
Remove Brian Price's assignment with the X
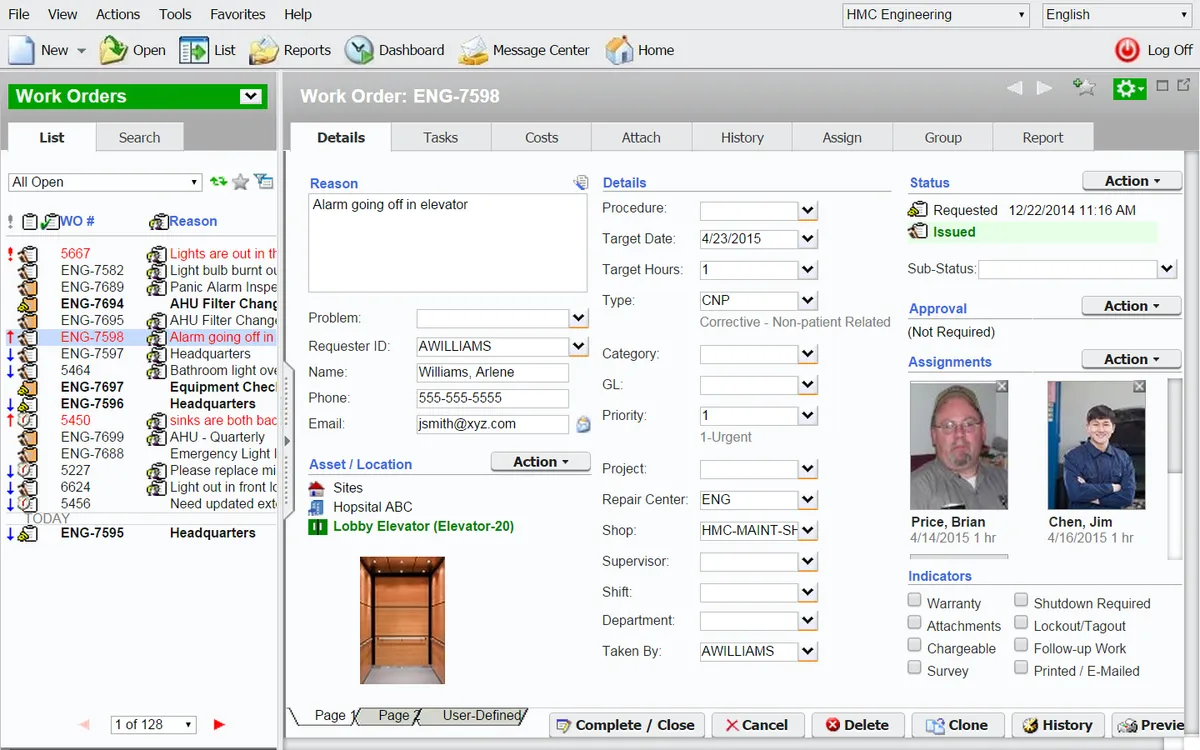[1002, 387]
